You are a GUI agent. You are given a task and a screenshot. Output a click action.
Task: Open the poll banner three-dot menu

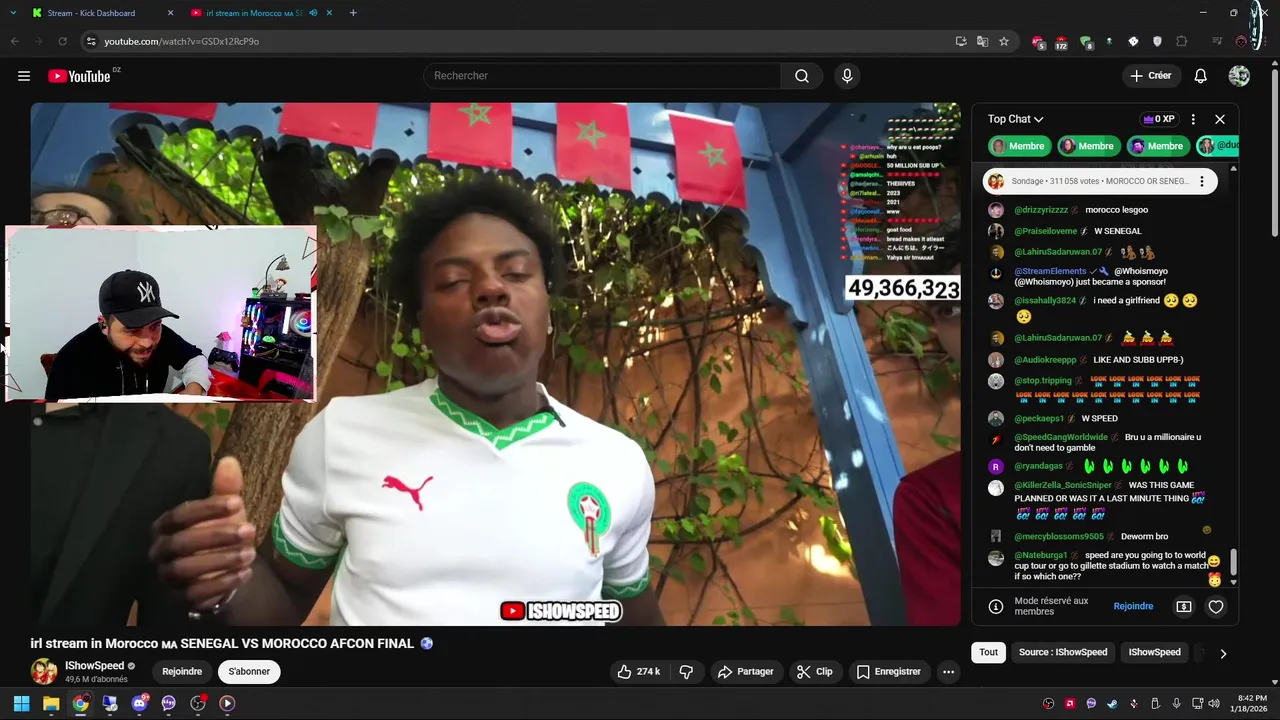(1202, 181)
